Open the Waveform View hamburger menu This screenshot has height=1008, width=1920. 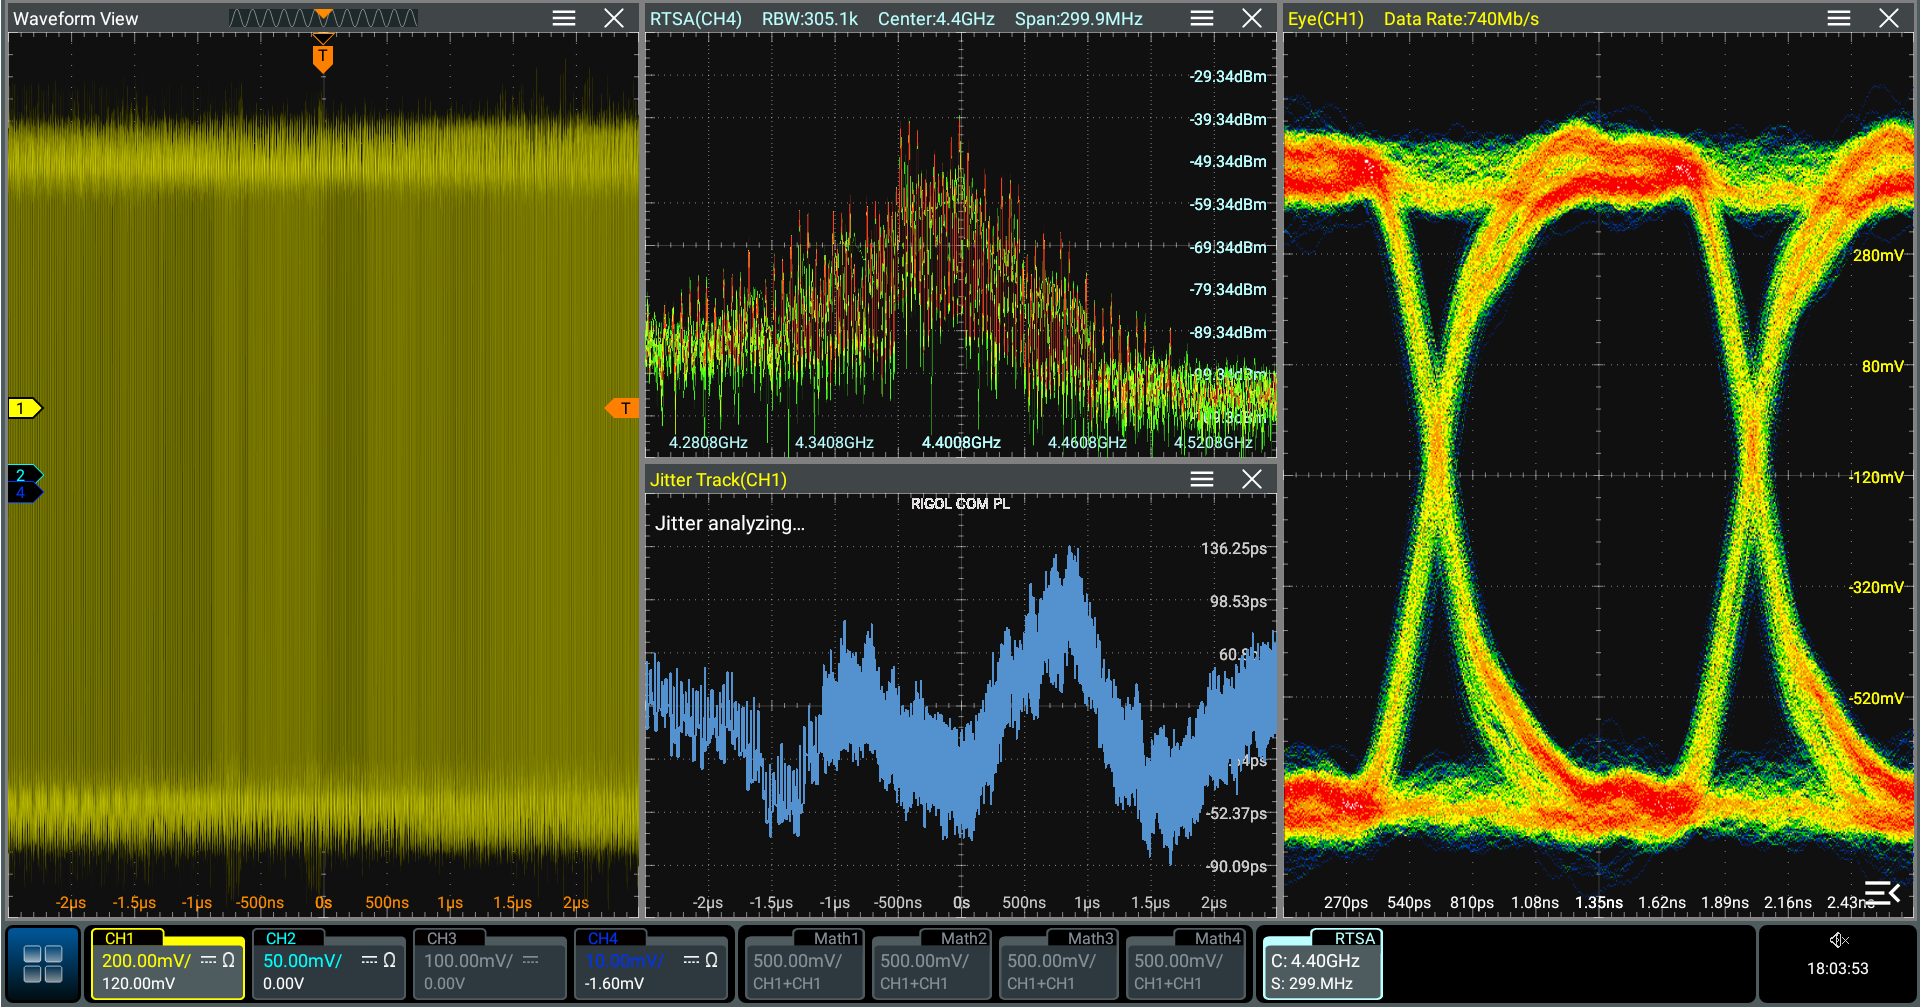click(564, 18)
